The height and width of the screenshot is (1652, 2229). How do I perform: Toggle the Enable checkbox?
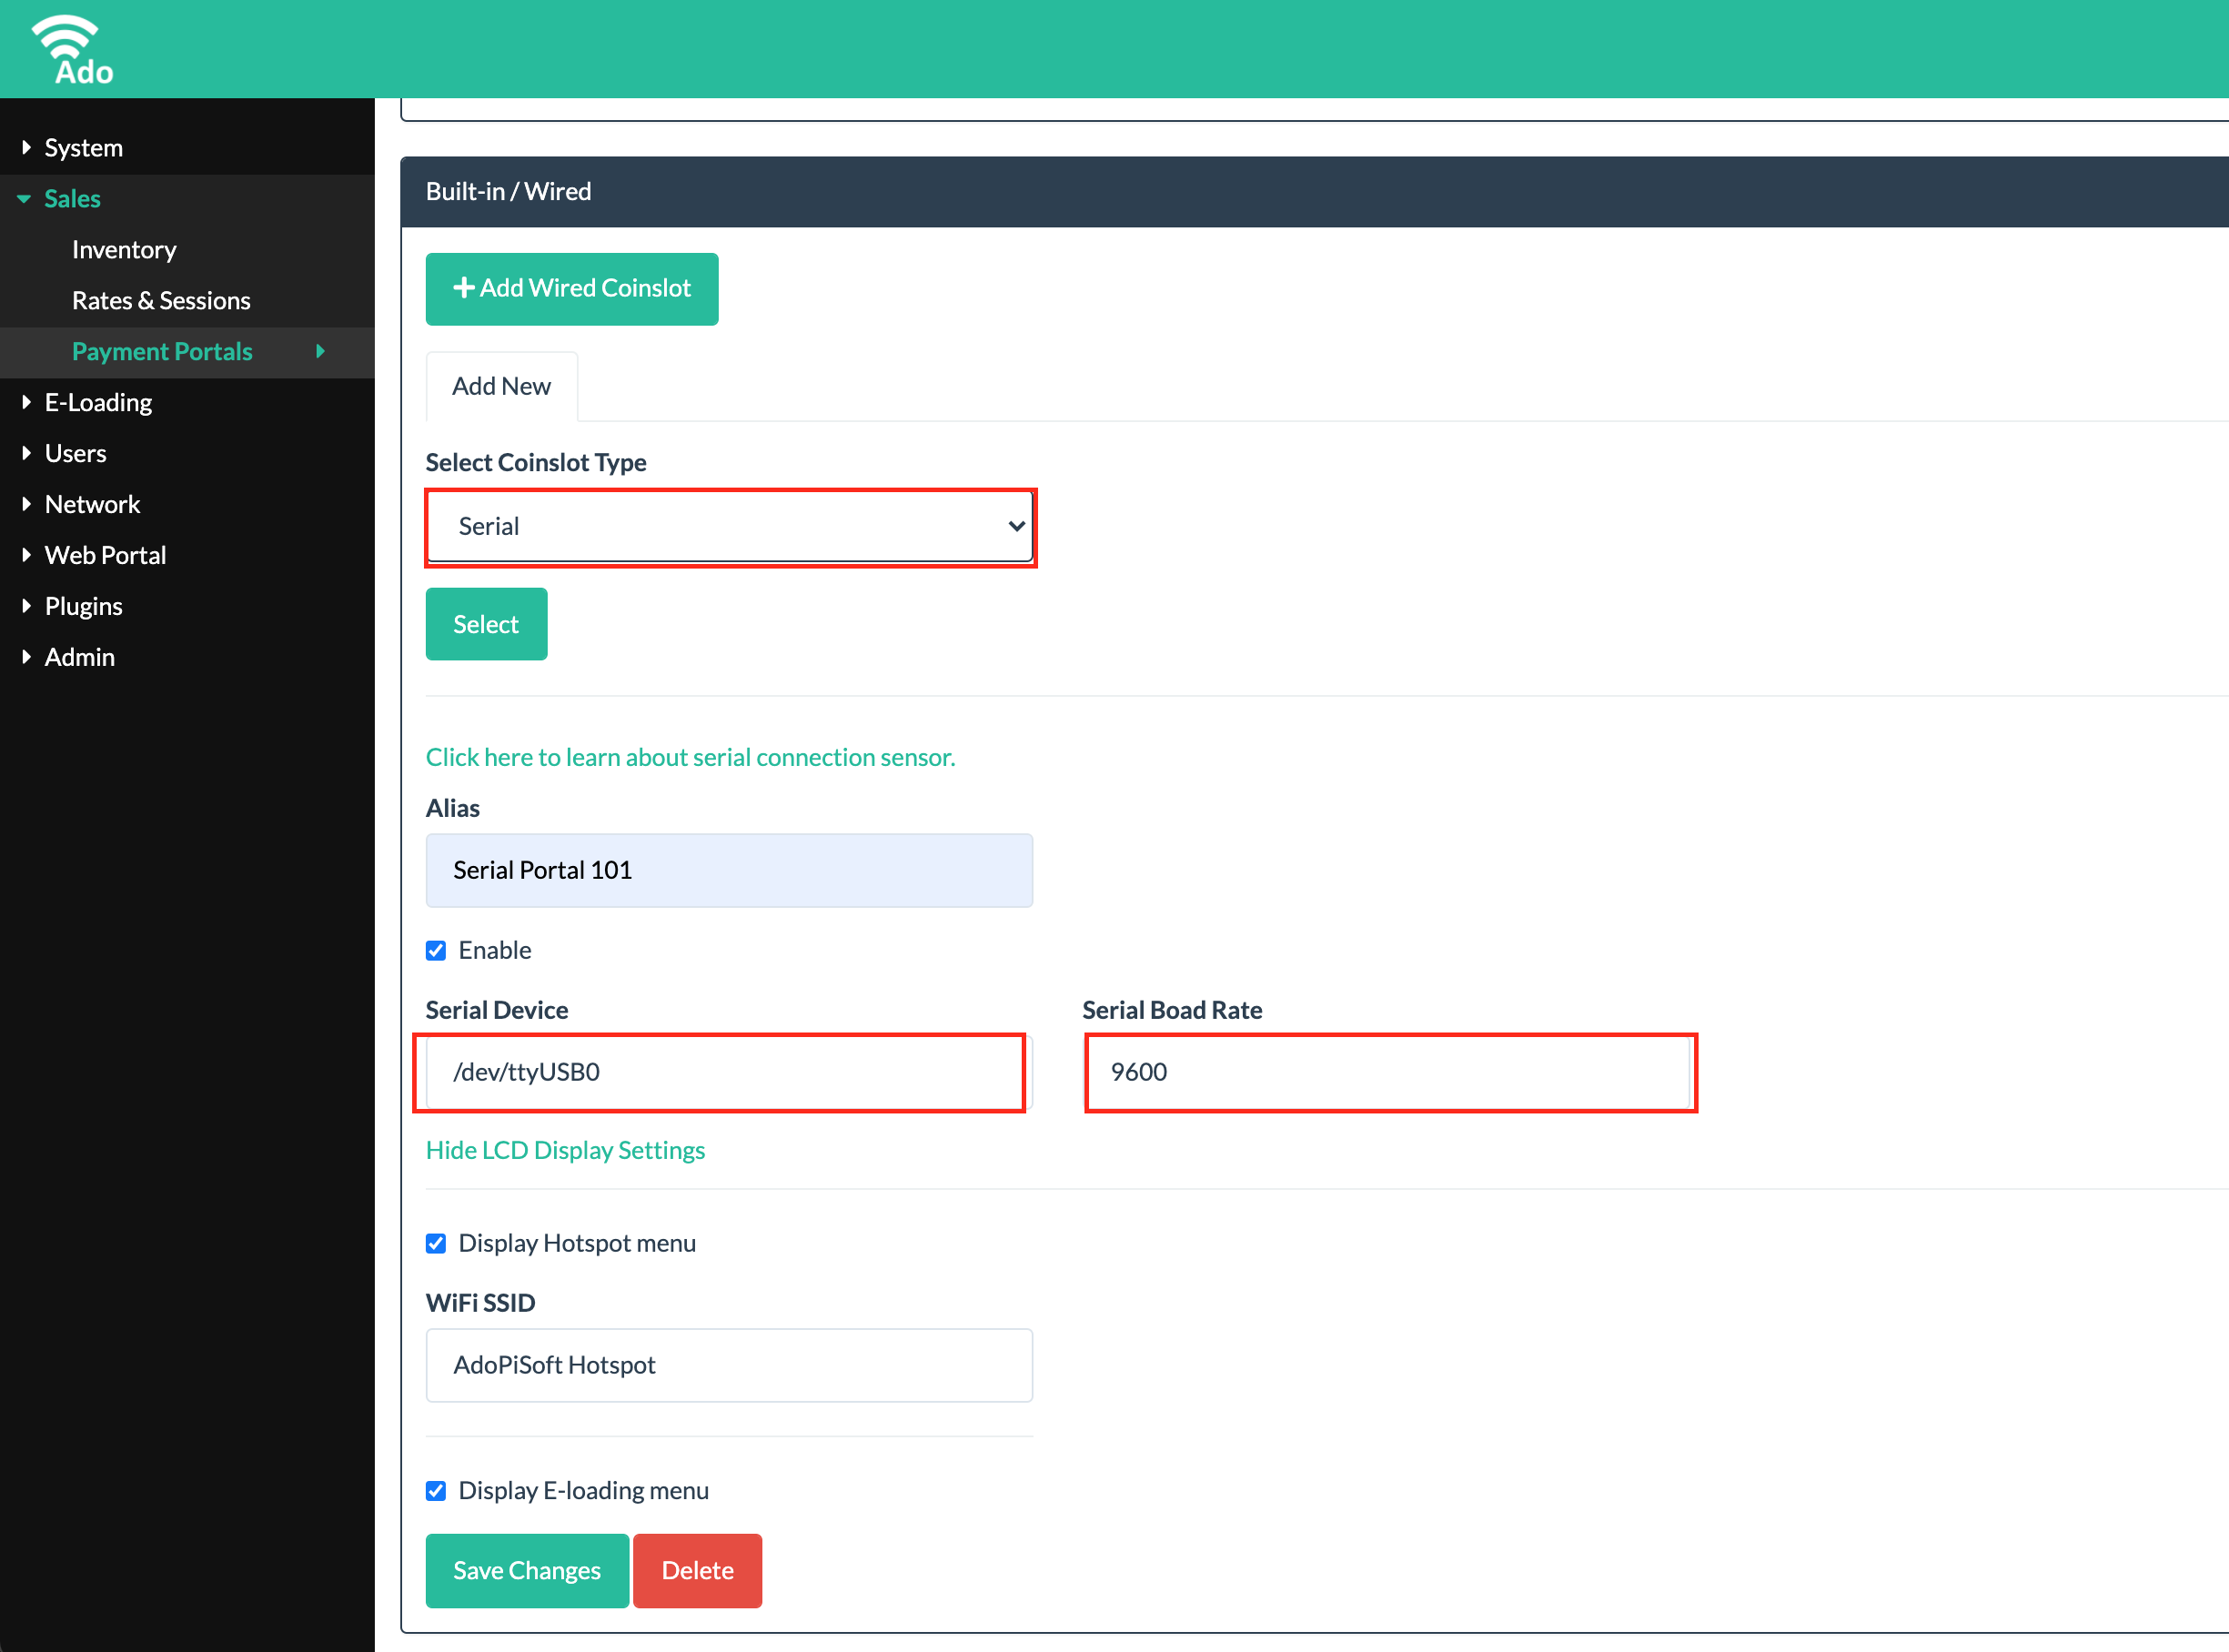[x=437, y=949]
